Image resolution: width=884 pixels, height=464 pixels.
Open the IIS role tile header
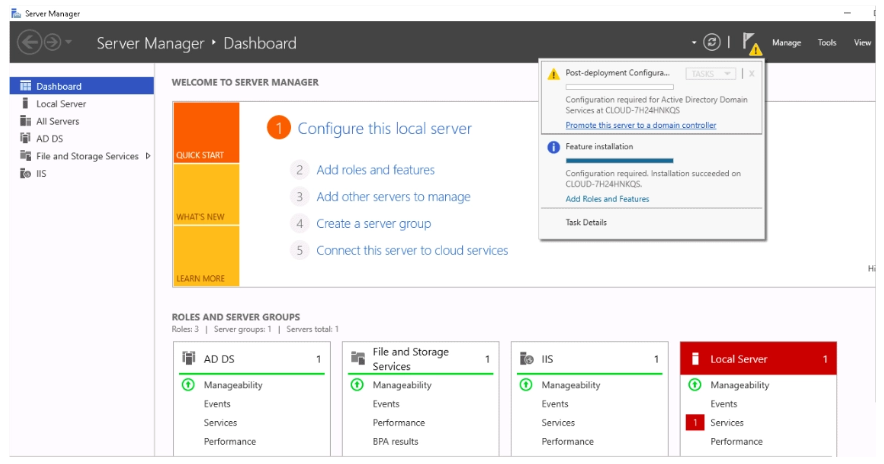click(590, 359)
